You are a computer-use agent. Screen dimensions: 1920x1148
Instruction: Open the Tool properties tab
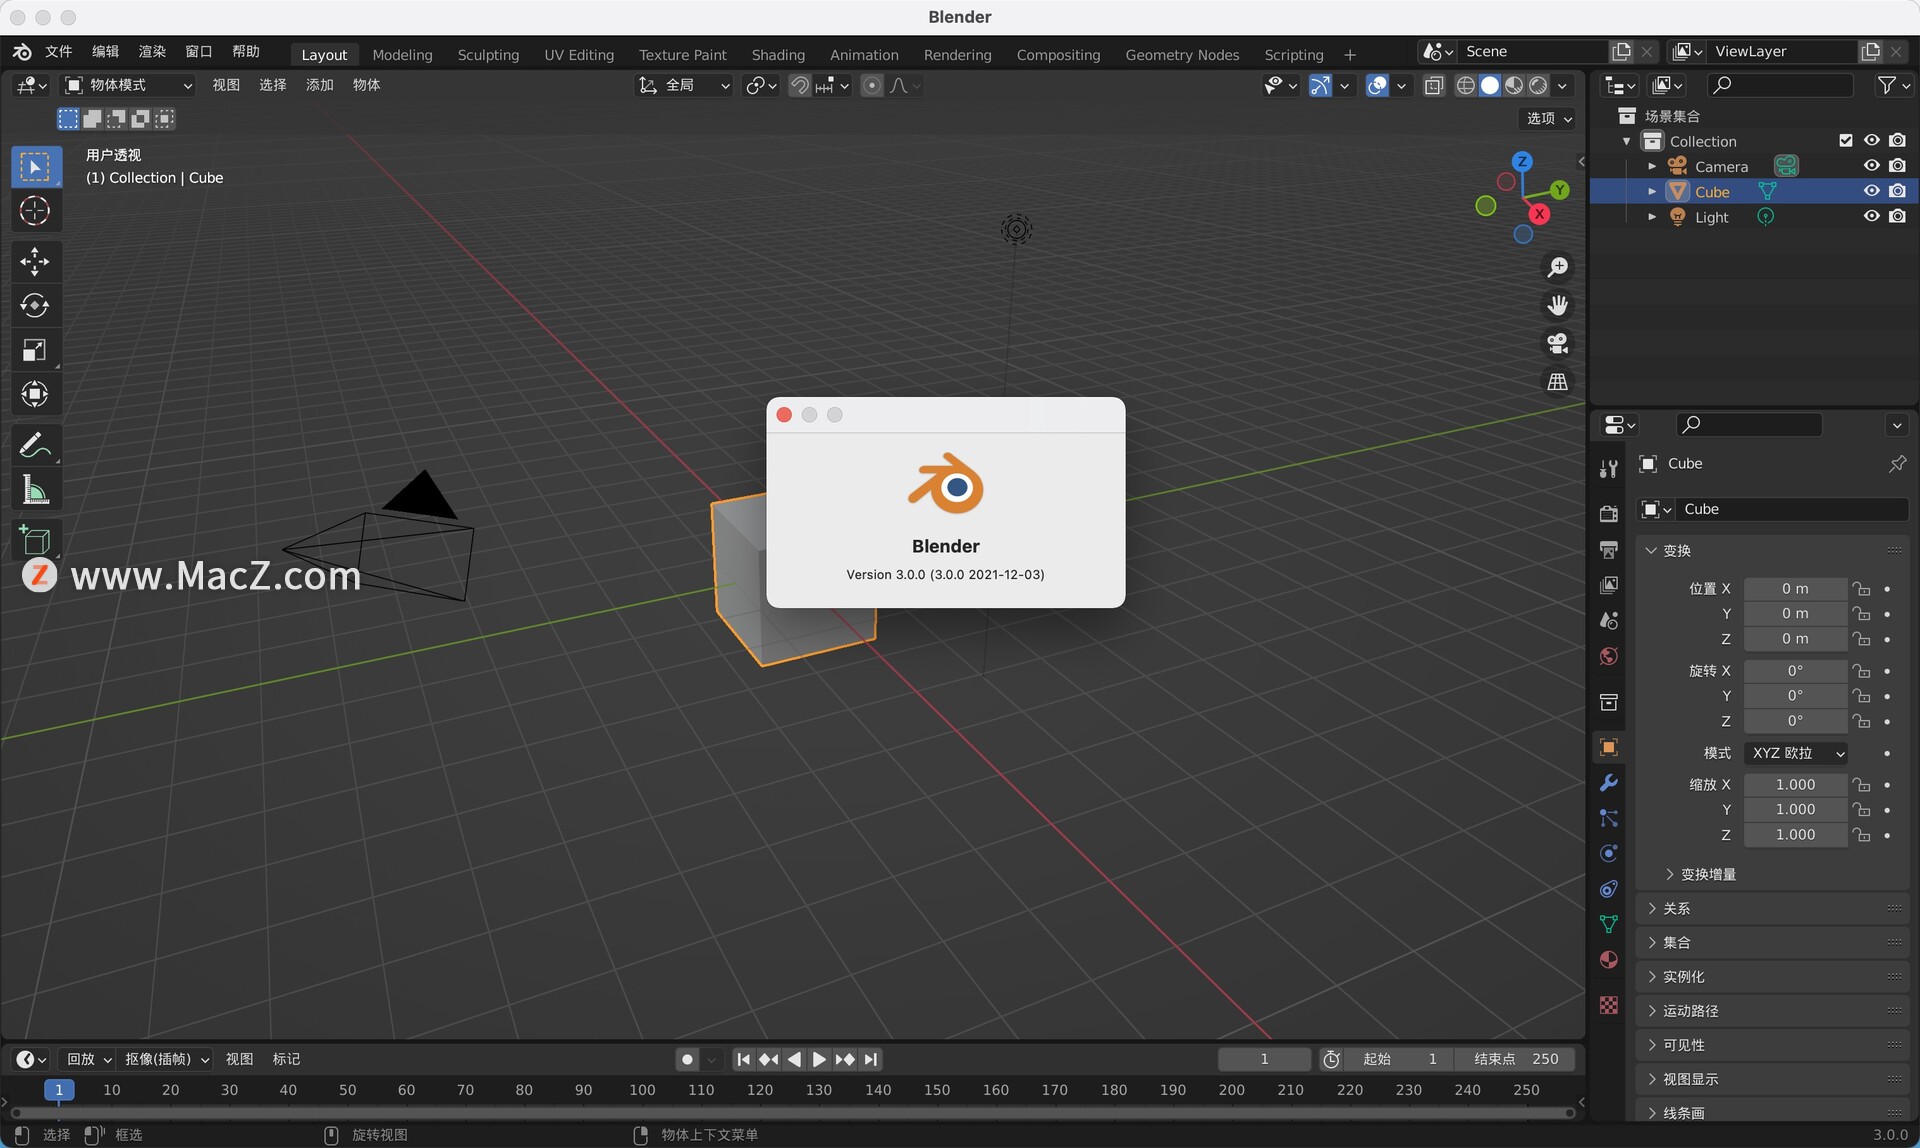pyautogui.click(x=1608, y=469)
